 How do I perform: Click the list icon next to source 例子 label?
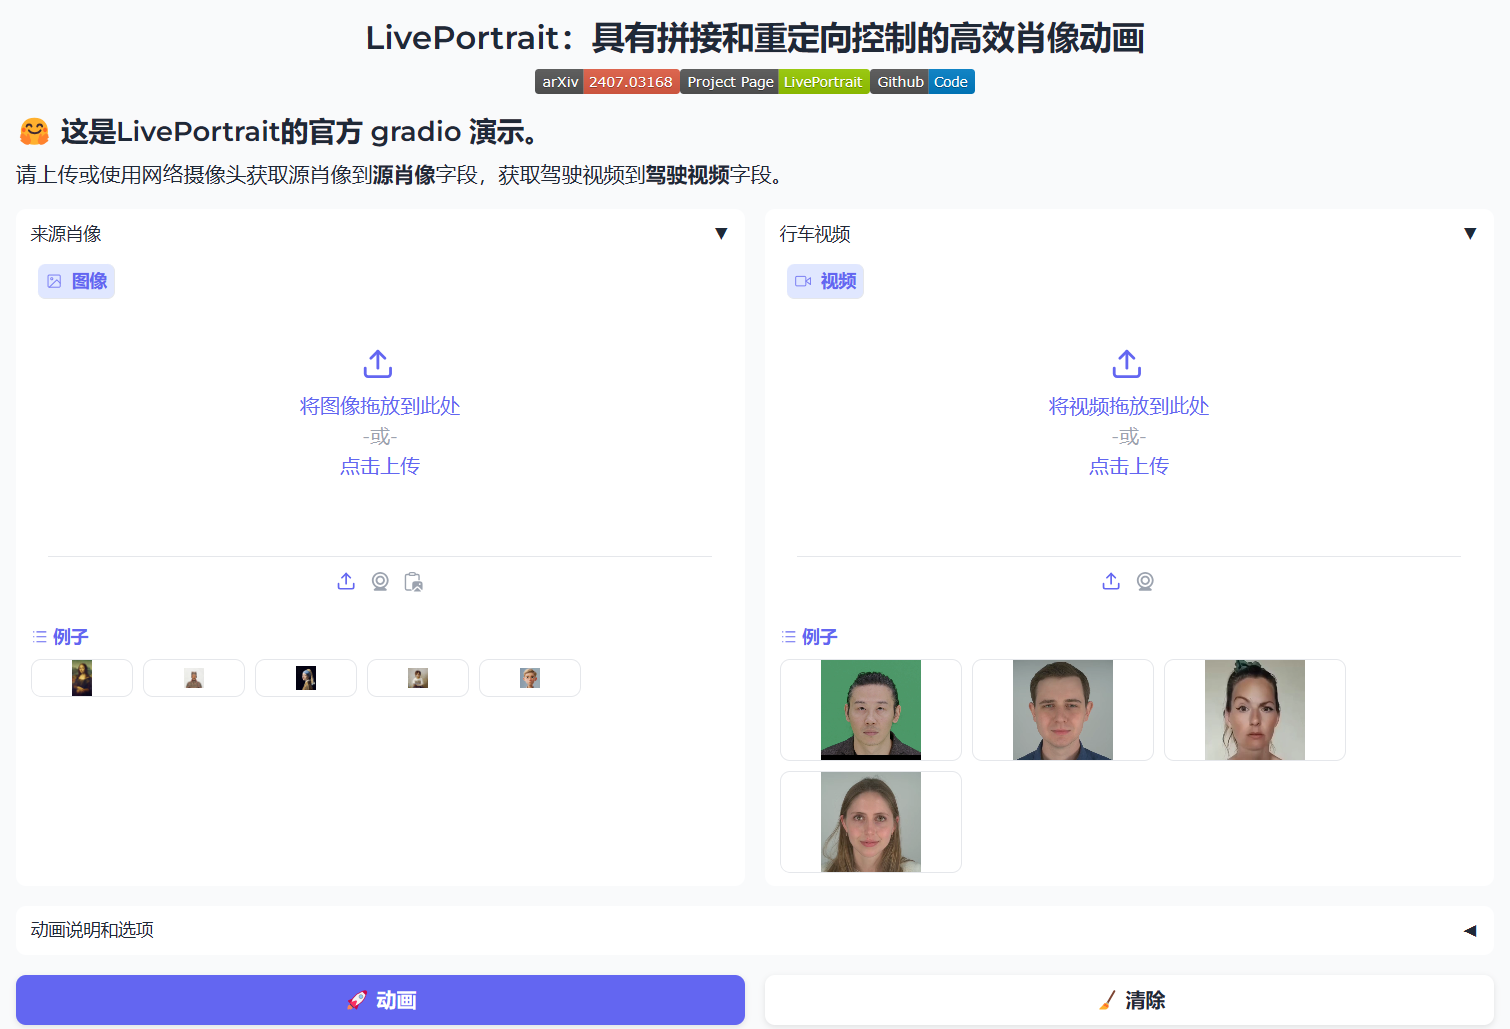[x=38, y=636]
